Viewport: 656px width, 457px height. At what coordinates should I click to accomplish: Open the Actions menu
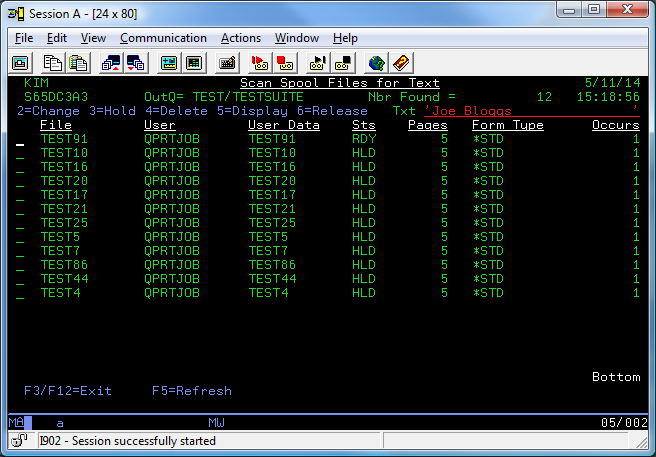pos(240,38)
